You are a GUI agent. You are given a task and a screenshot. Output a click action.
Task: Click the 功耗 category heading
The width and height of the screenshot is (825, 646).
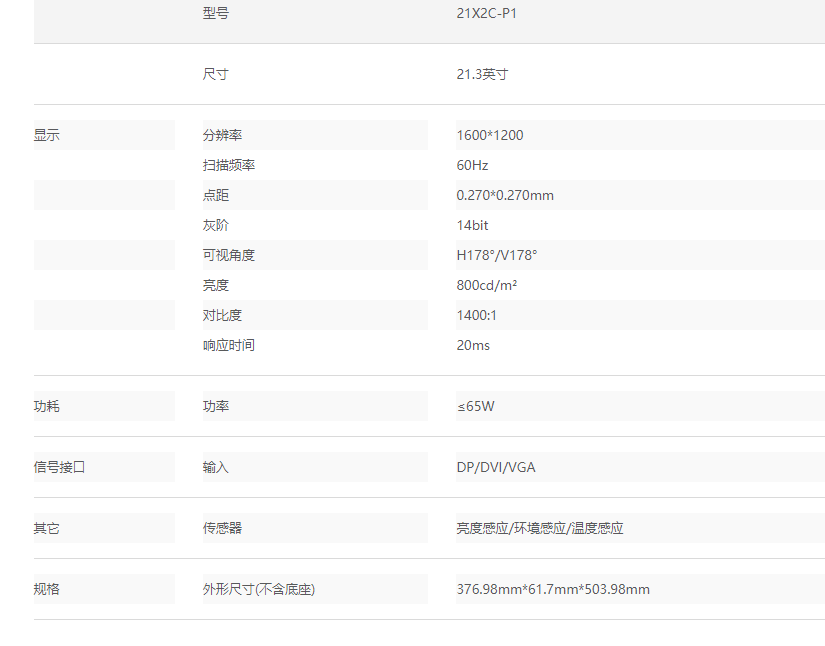click(47, 406)
